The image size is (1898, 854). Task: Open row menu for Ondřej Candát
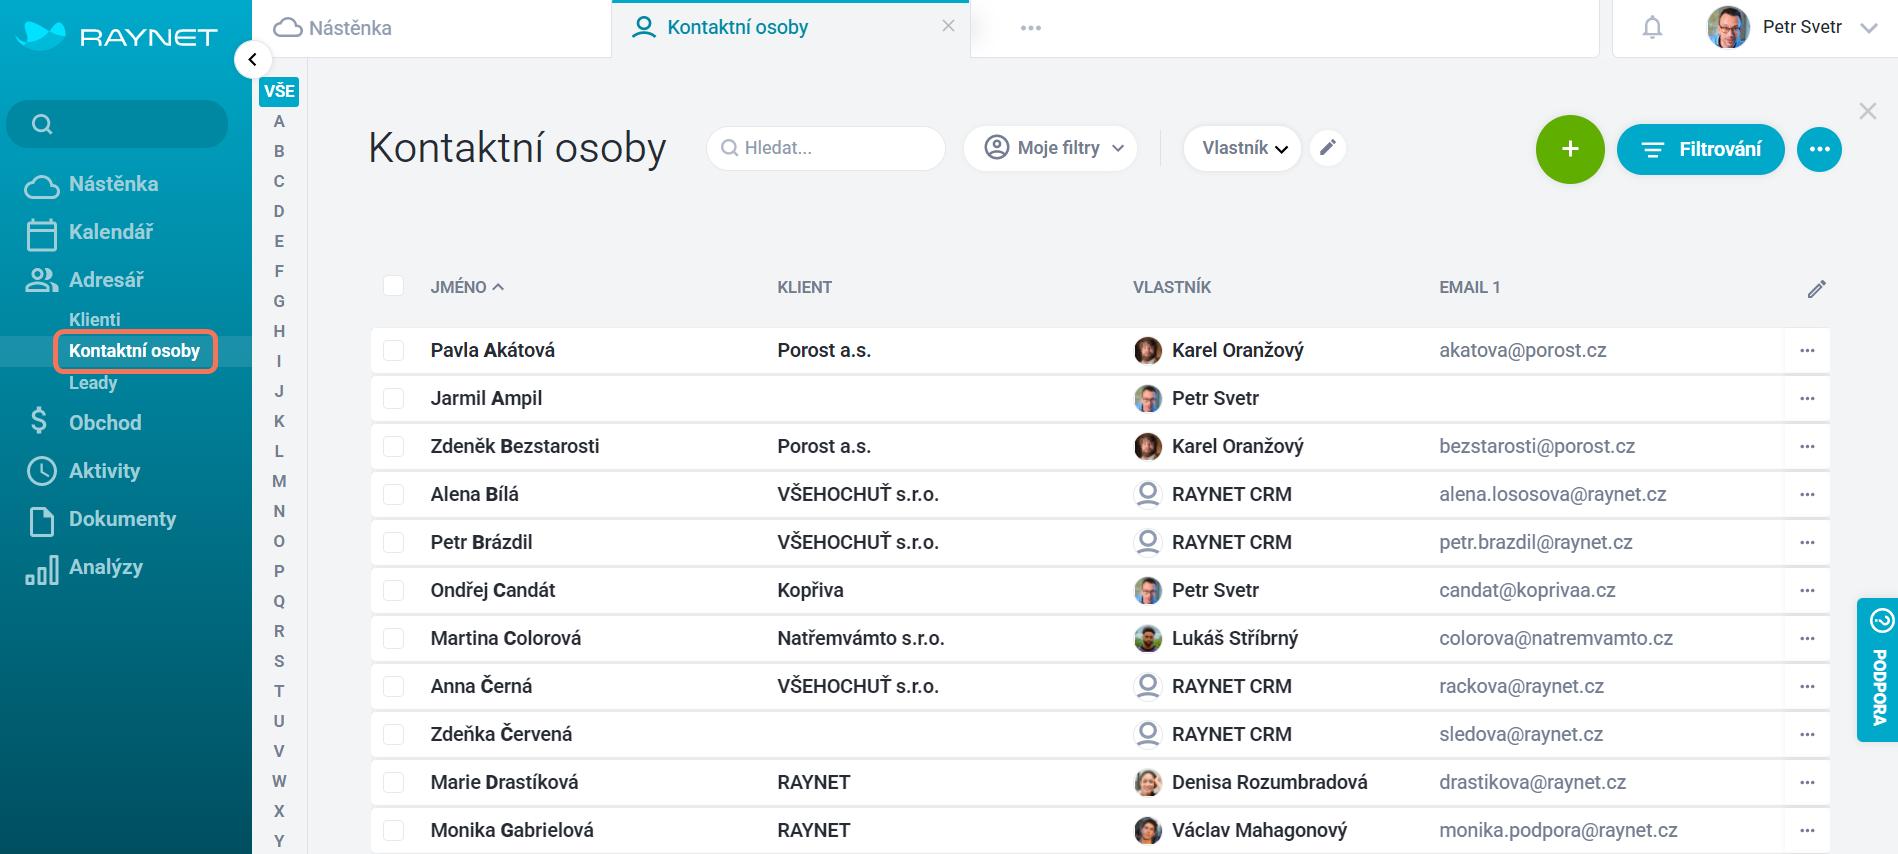coord(1806,591)
